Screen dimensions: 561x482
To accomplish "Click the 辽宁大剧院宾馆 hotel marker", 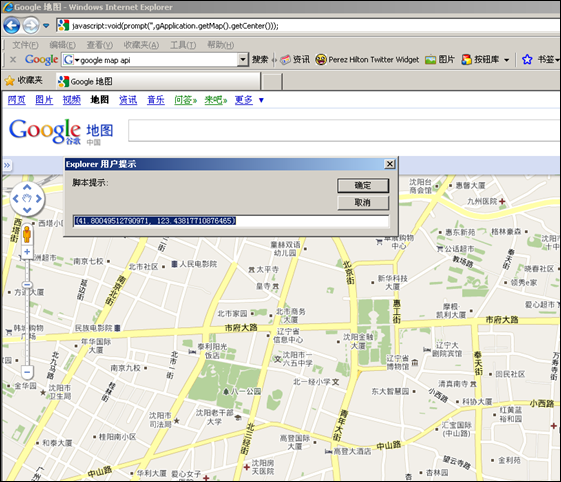I will (426, 350).
